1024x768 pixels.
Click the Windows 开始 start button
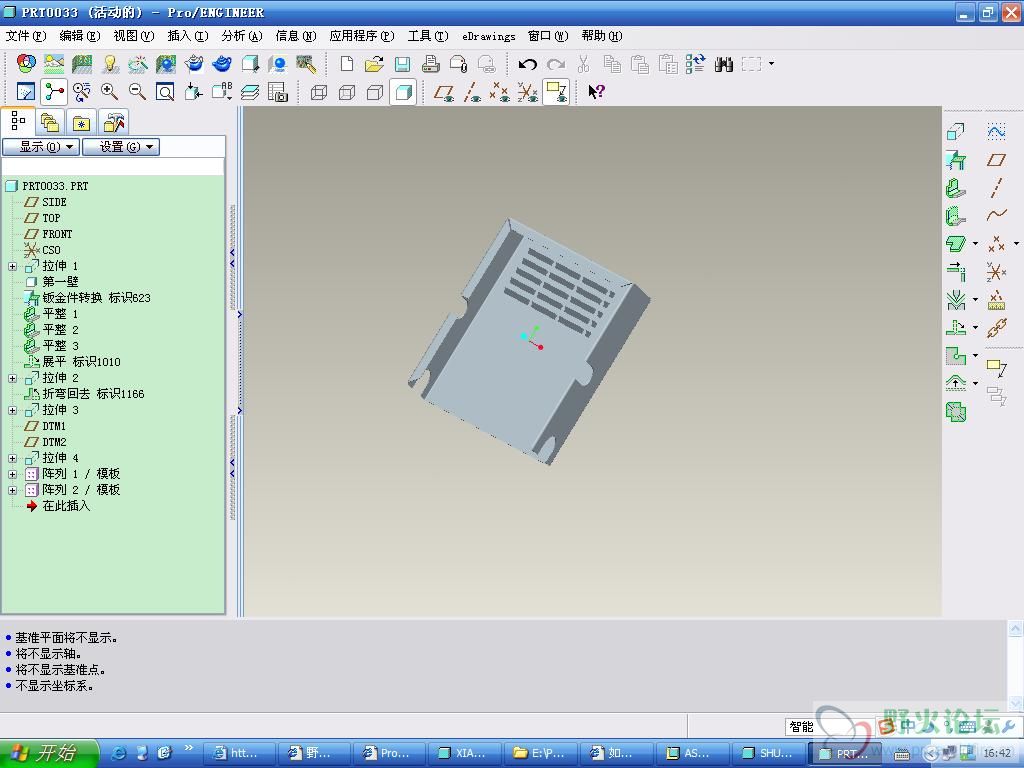[x=48, y=753]
